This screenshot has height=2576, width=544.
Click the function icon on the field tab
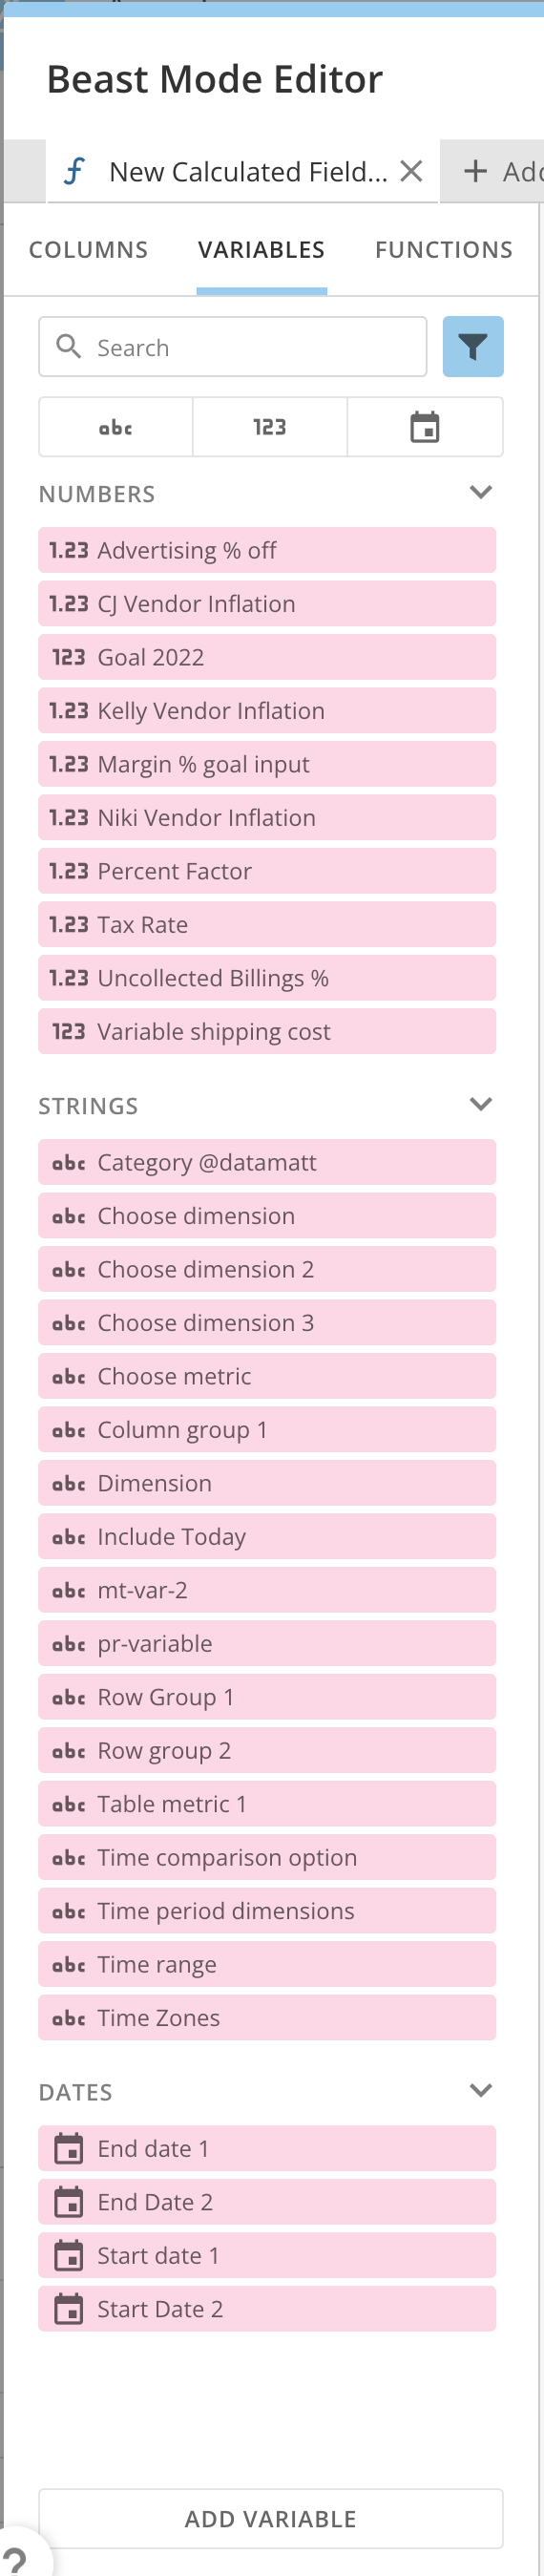pyautogui.click(x=74, y=171)
